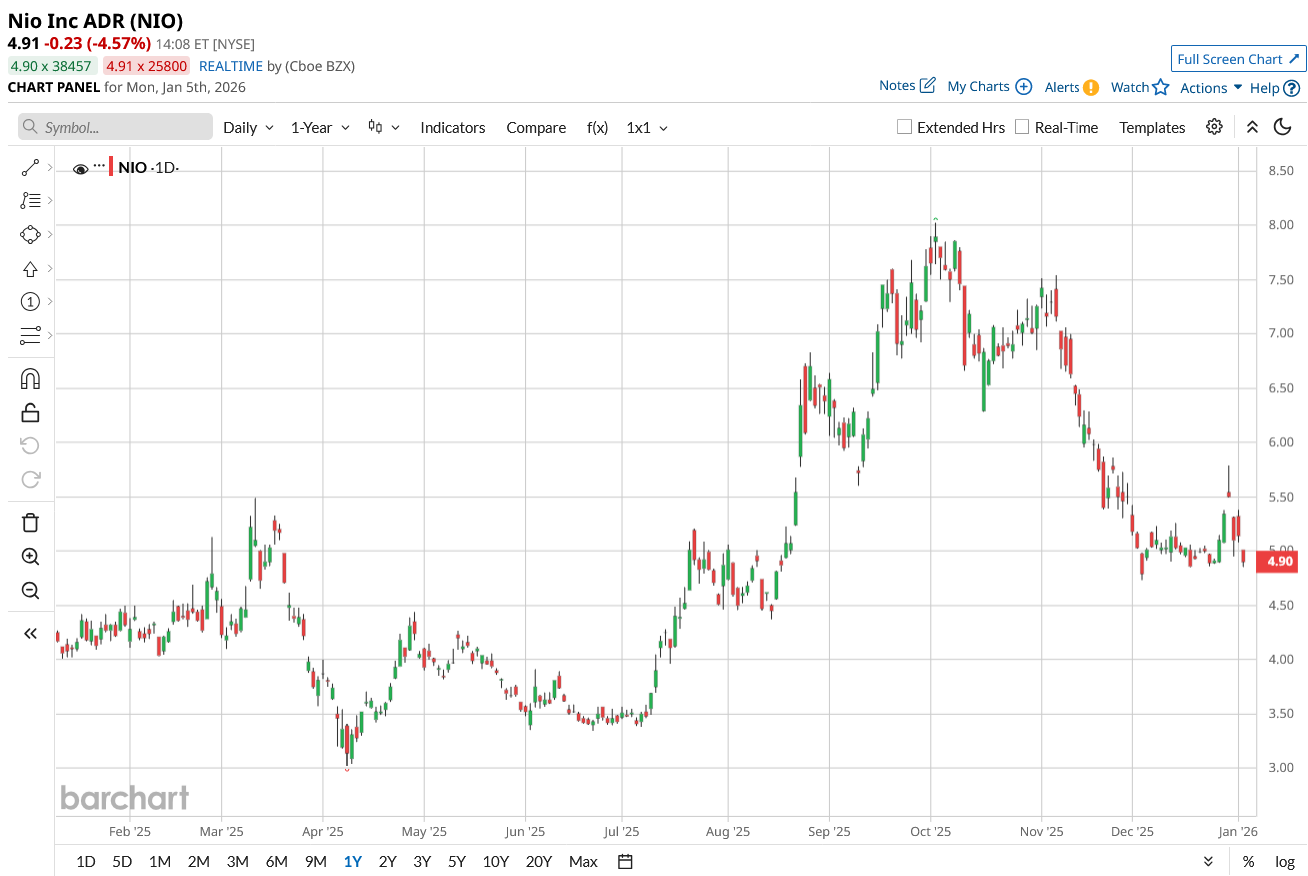Select the up-arrow marker tool
The image size is (1308, 876).
(x=30, y=269)
